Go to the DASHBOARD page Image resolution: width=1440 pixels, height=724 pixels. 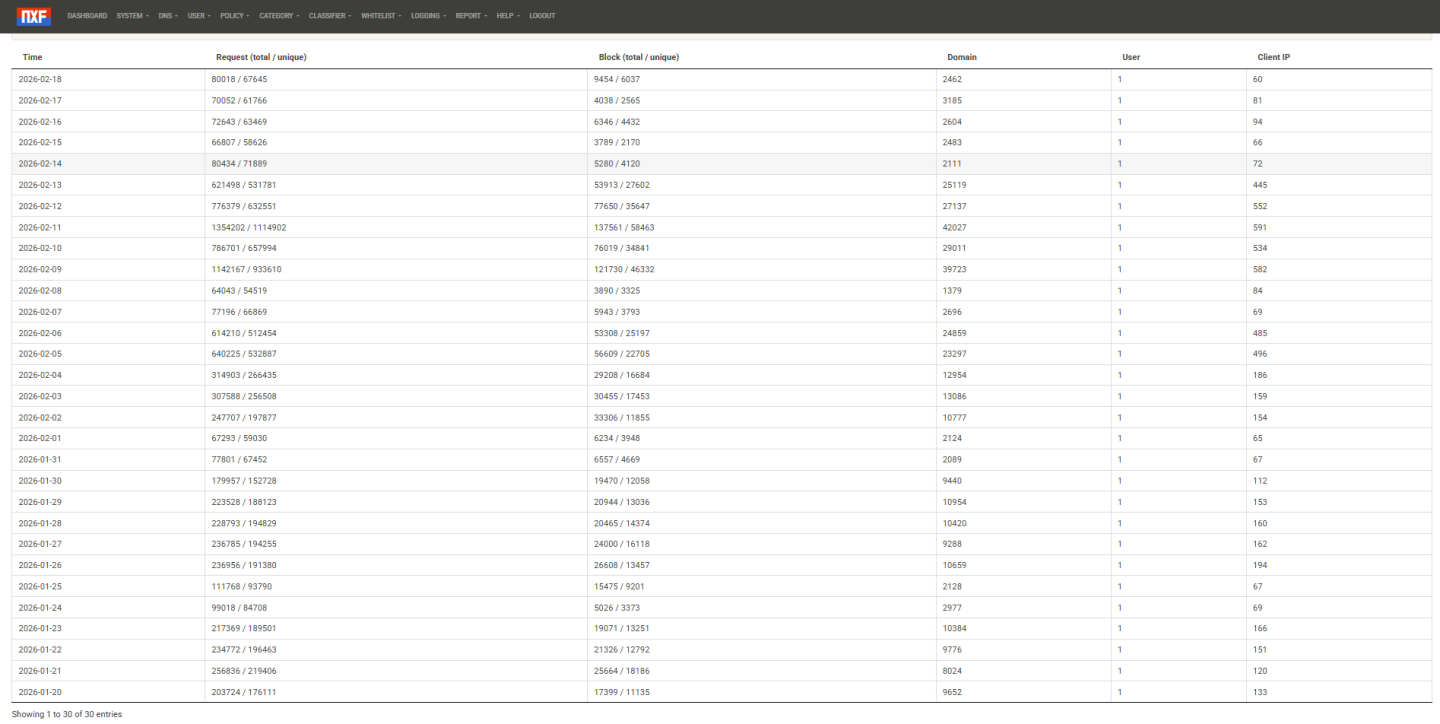[x=87, y=15]
